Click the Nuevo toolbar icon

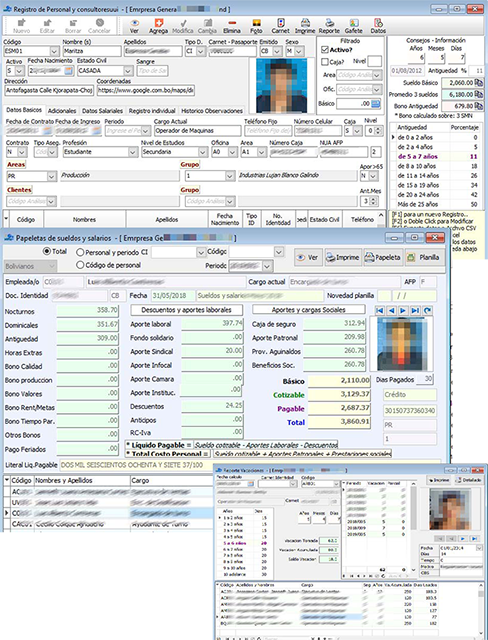[x=22, y=23]
